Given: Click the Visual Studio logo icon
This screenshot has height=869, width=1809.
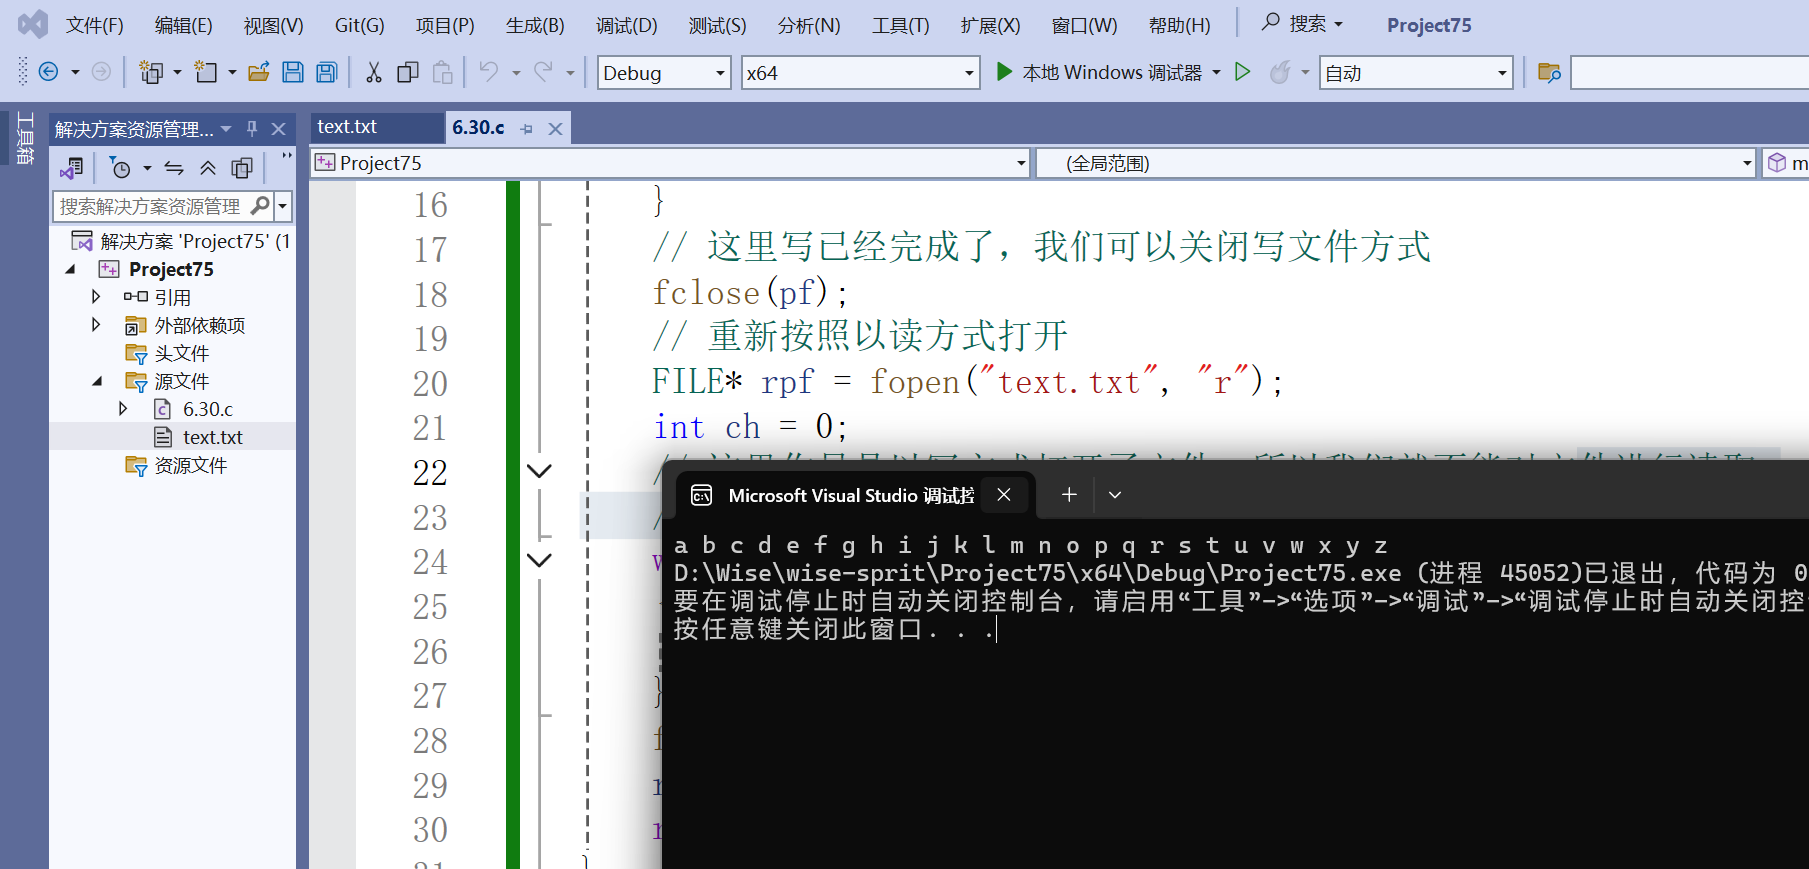Looking at the screenshot, I should pos(33,24).
